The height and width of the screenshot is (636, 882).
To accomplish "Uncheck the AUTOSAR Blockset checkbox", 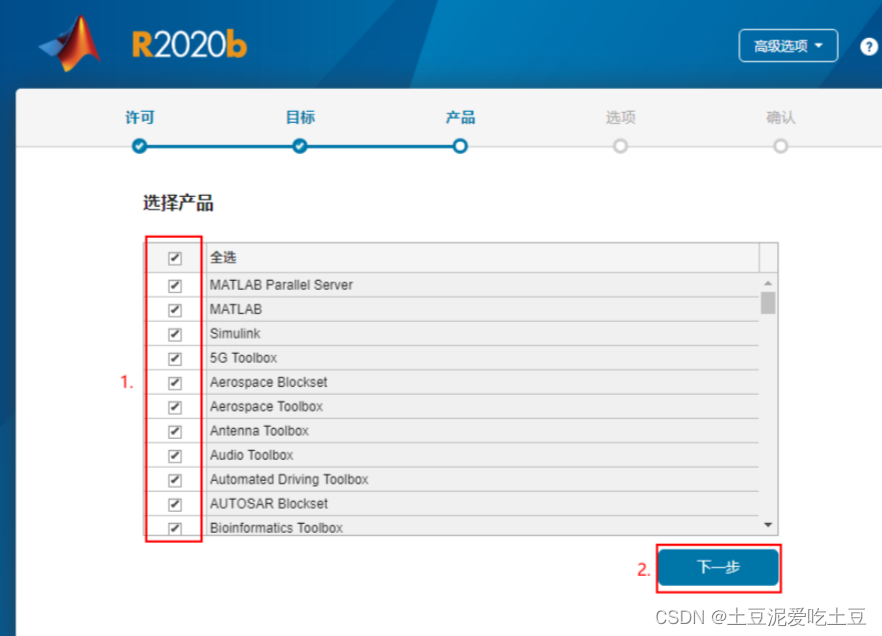I will pyautogui.click(x=175, y=504).
